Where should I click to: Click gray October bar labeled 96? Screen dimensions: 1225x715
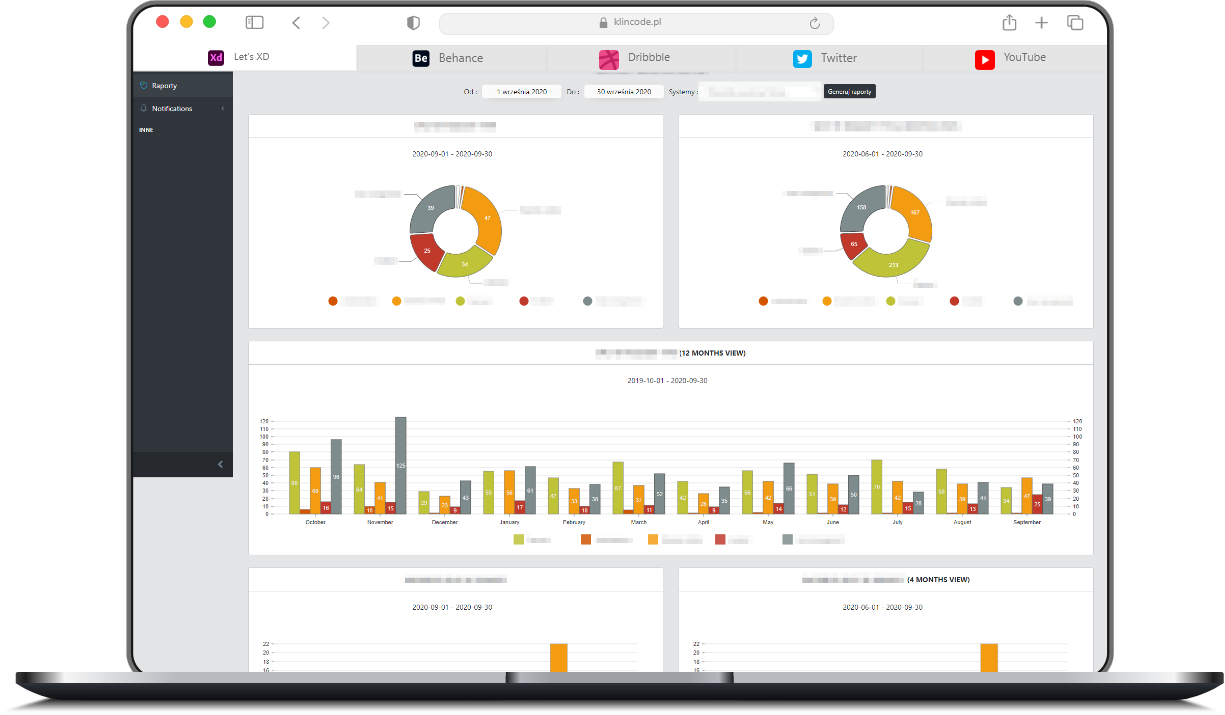336,477
